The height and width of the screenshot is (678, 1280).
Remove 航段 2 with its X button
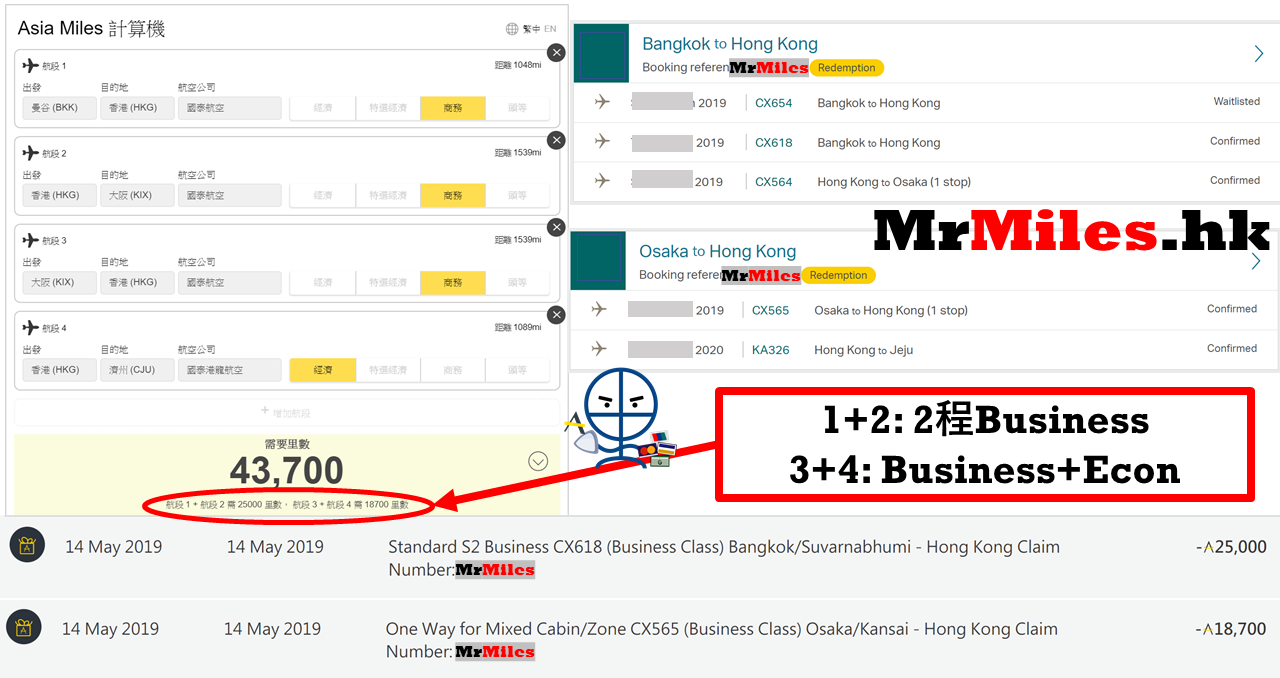click(x=556, y=140)
